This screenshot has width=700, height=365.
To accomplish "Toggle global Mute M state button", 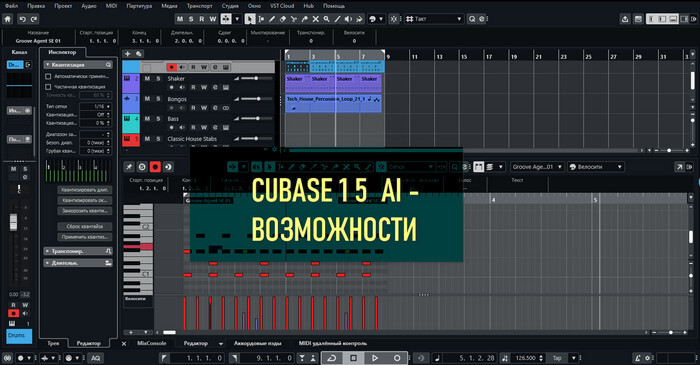I will pyautogui.click(x=180, y=19).
